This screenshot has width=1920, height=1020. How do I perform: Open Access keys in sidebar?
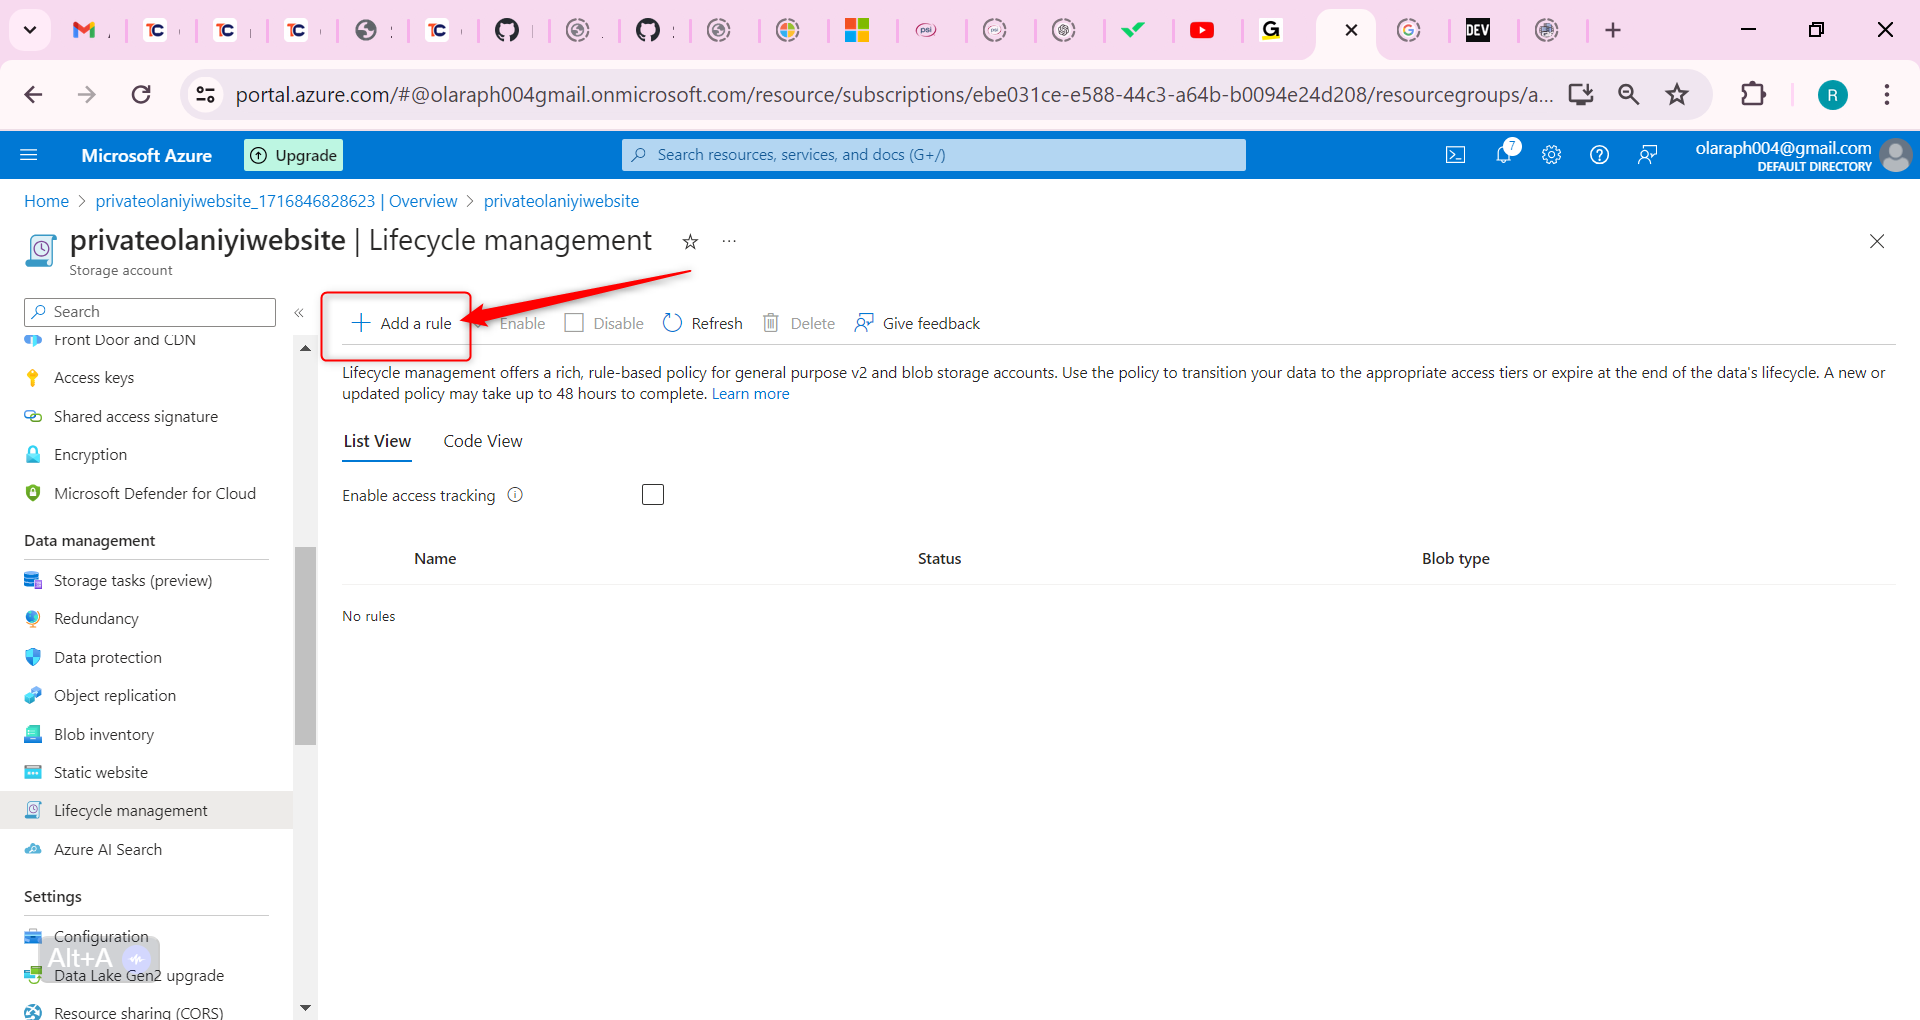click(94, 378)
